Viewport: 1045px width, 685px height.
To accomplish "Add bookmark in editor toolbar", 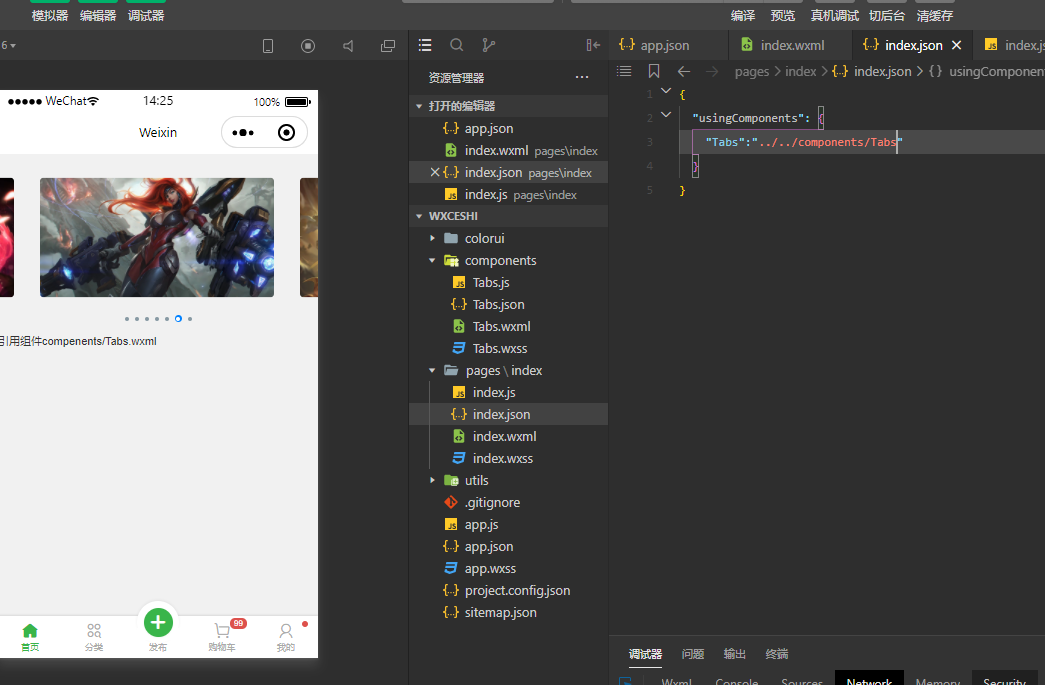I will (x=654, y=71).
